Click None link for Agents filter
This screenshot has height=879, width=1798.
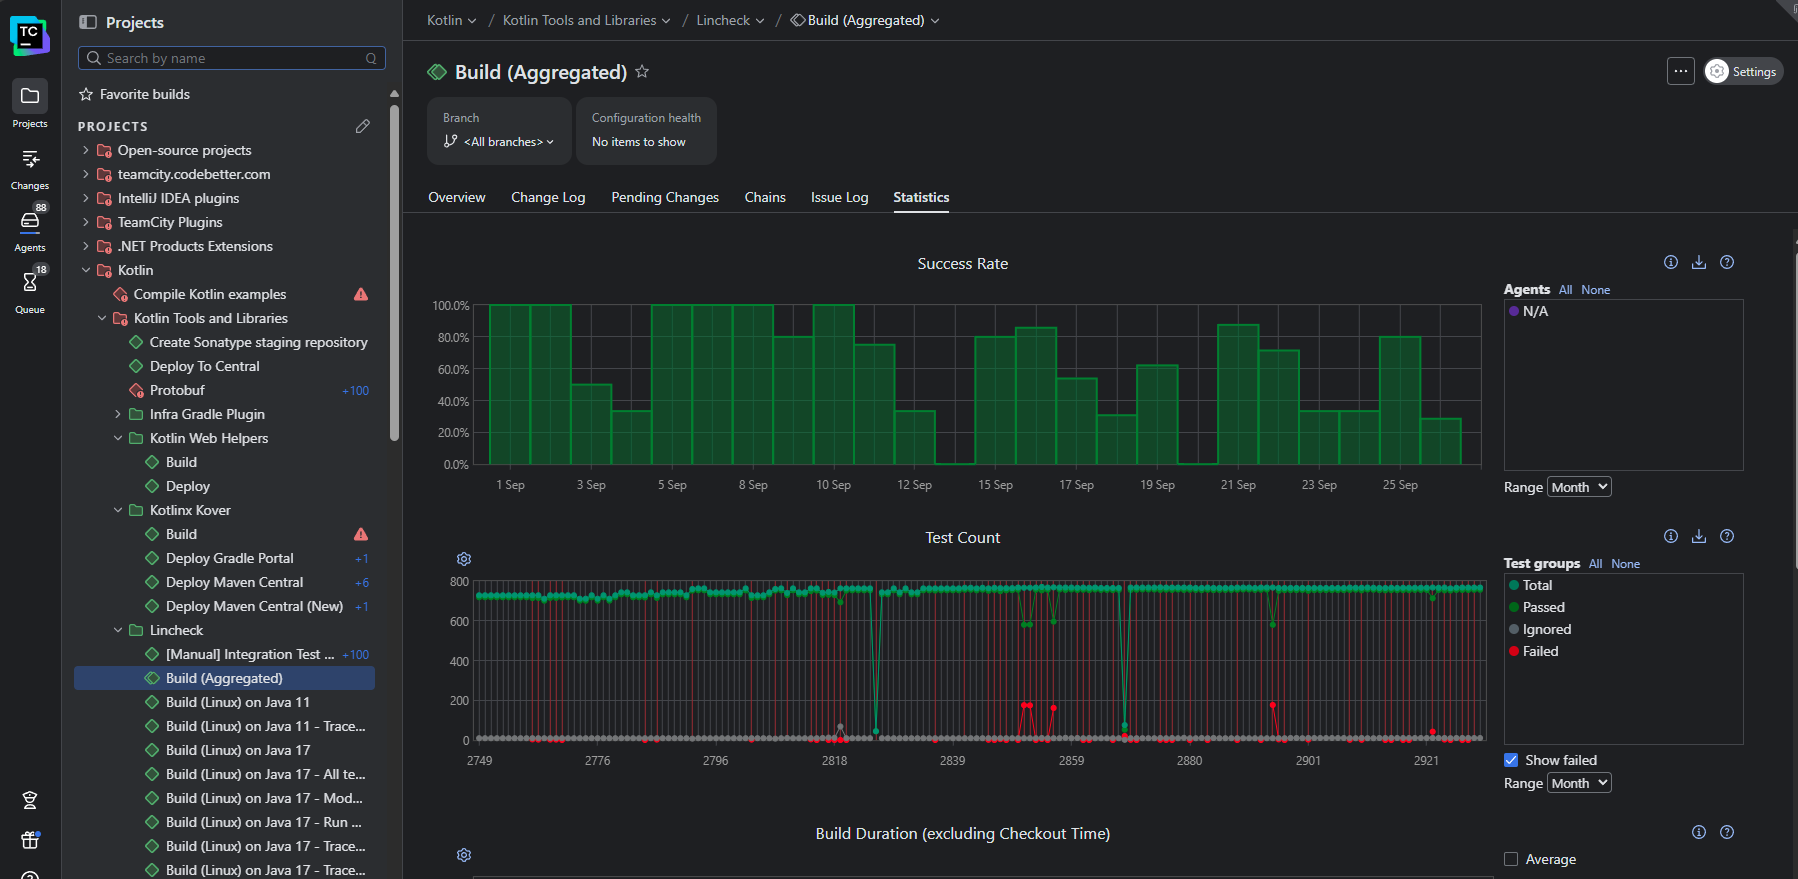point(1595,290)
